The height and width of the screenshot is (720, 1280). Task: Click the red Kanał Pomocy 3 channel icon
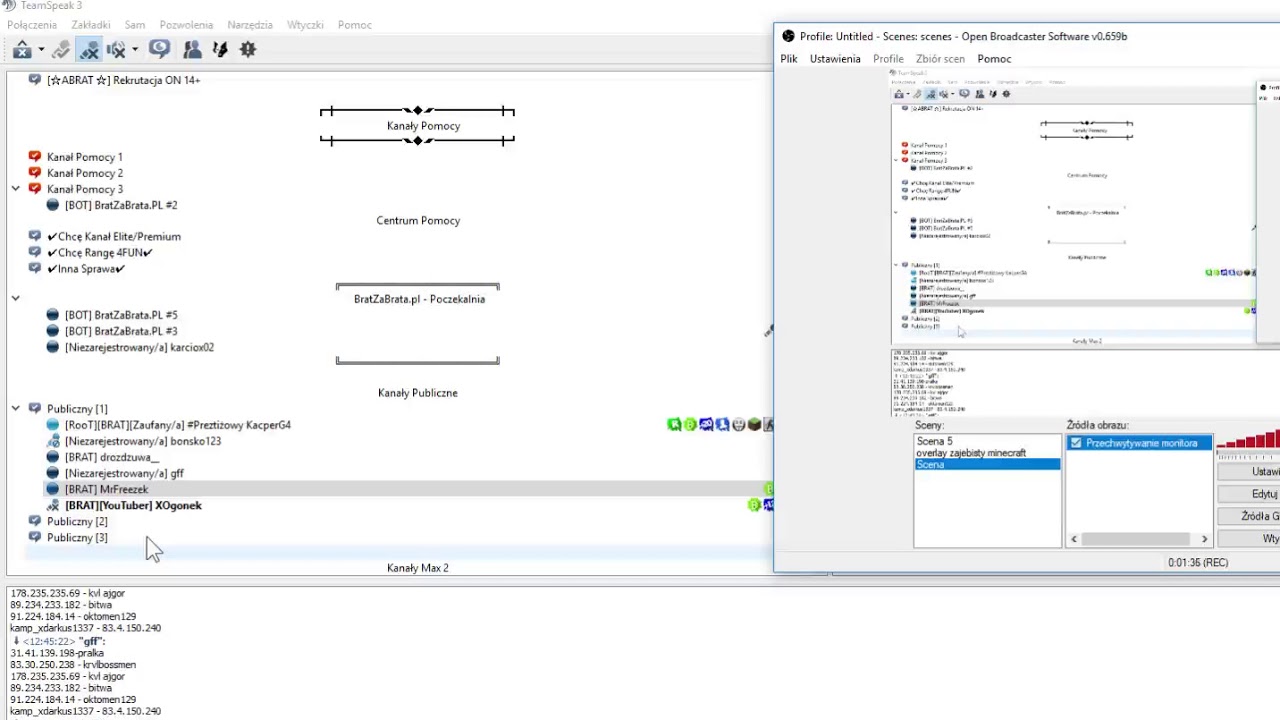[35, 189]
